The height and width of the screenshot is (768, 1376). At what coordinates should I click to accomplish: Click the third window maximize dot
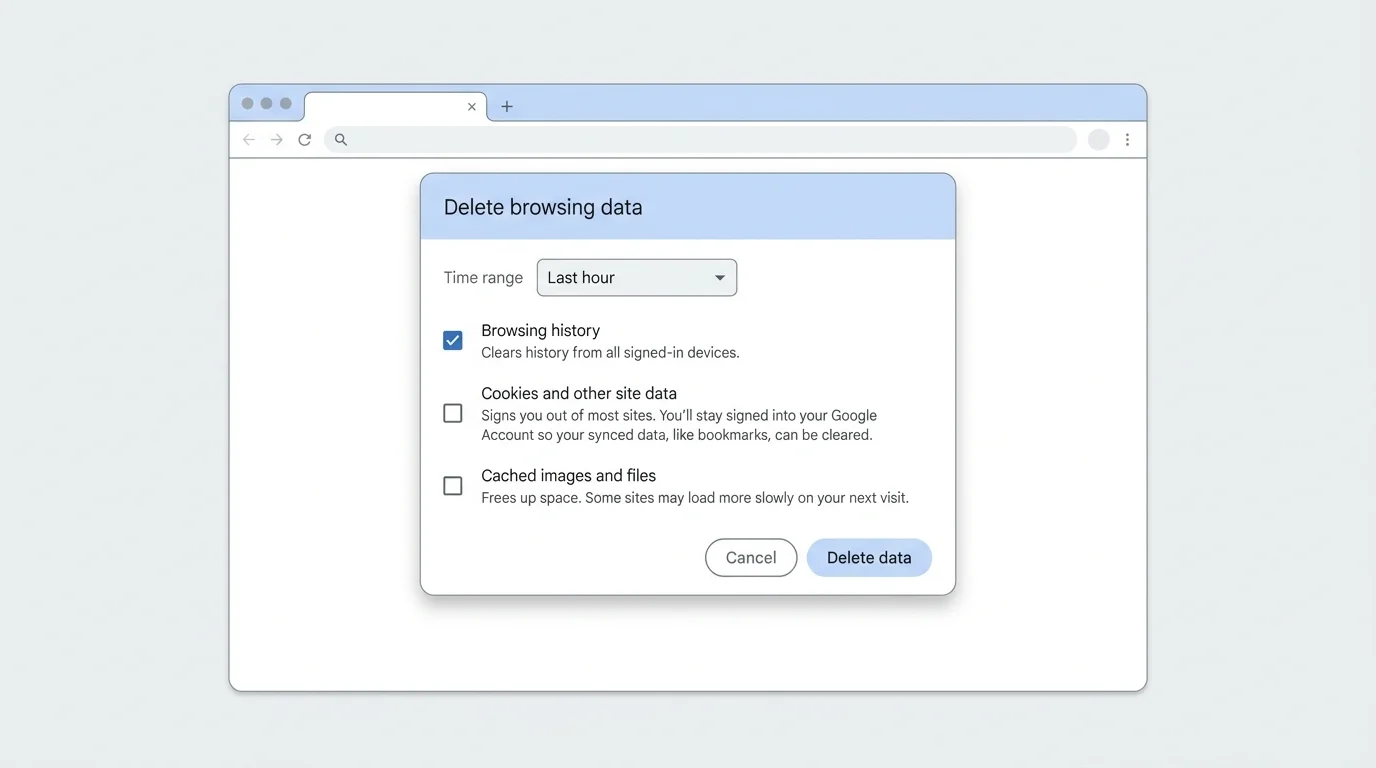coord(285,103)
